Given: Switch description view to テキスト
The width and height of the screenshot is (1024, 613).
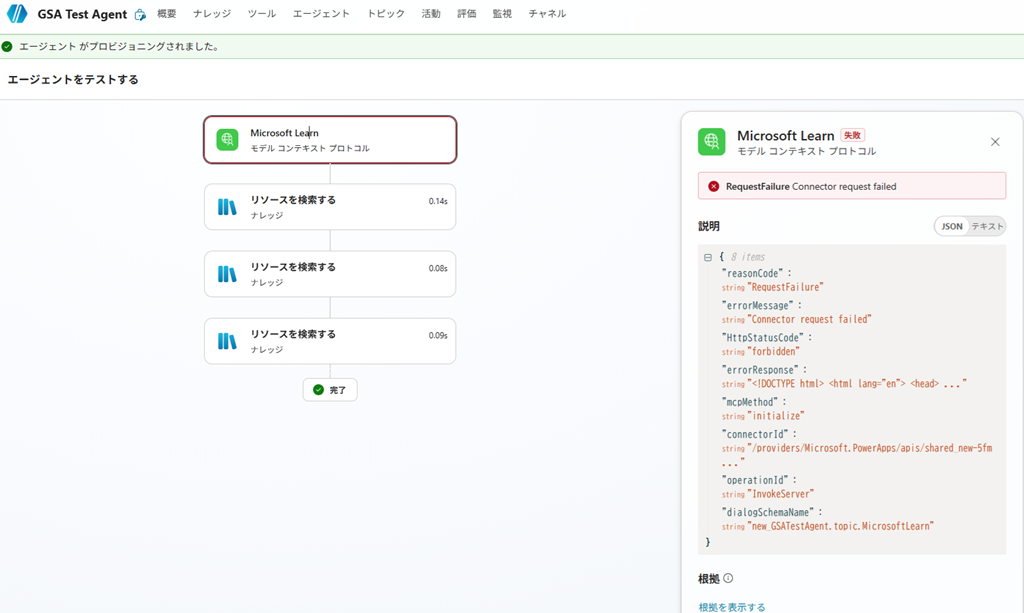Looking at the screenshot, I should [x=987, y=226].
